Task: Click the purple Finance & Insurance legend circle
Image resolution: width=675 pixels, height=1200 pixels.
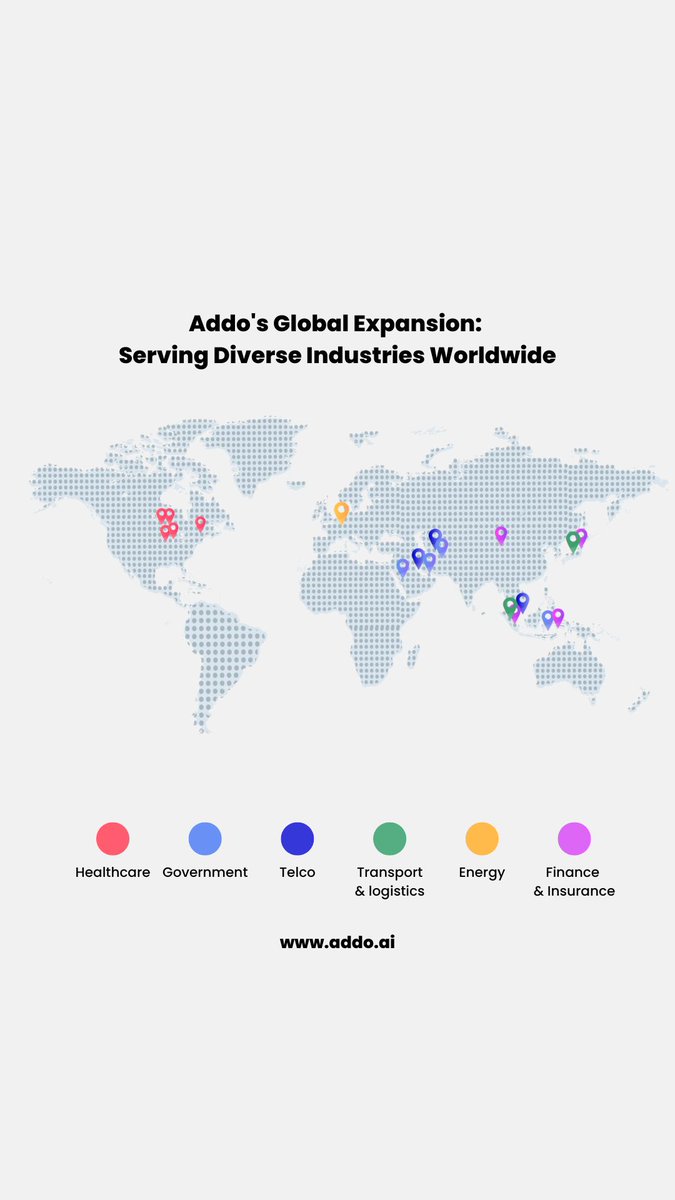Action: [x=574, y=838]
